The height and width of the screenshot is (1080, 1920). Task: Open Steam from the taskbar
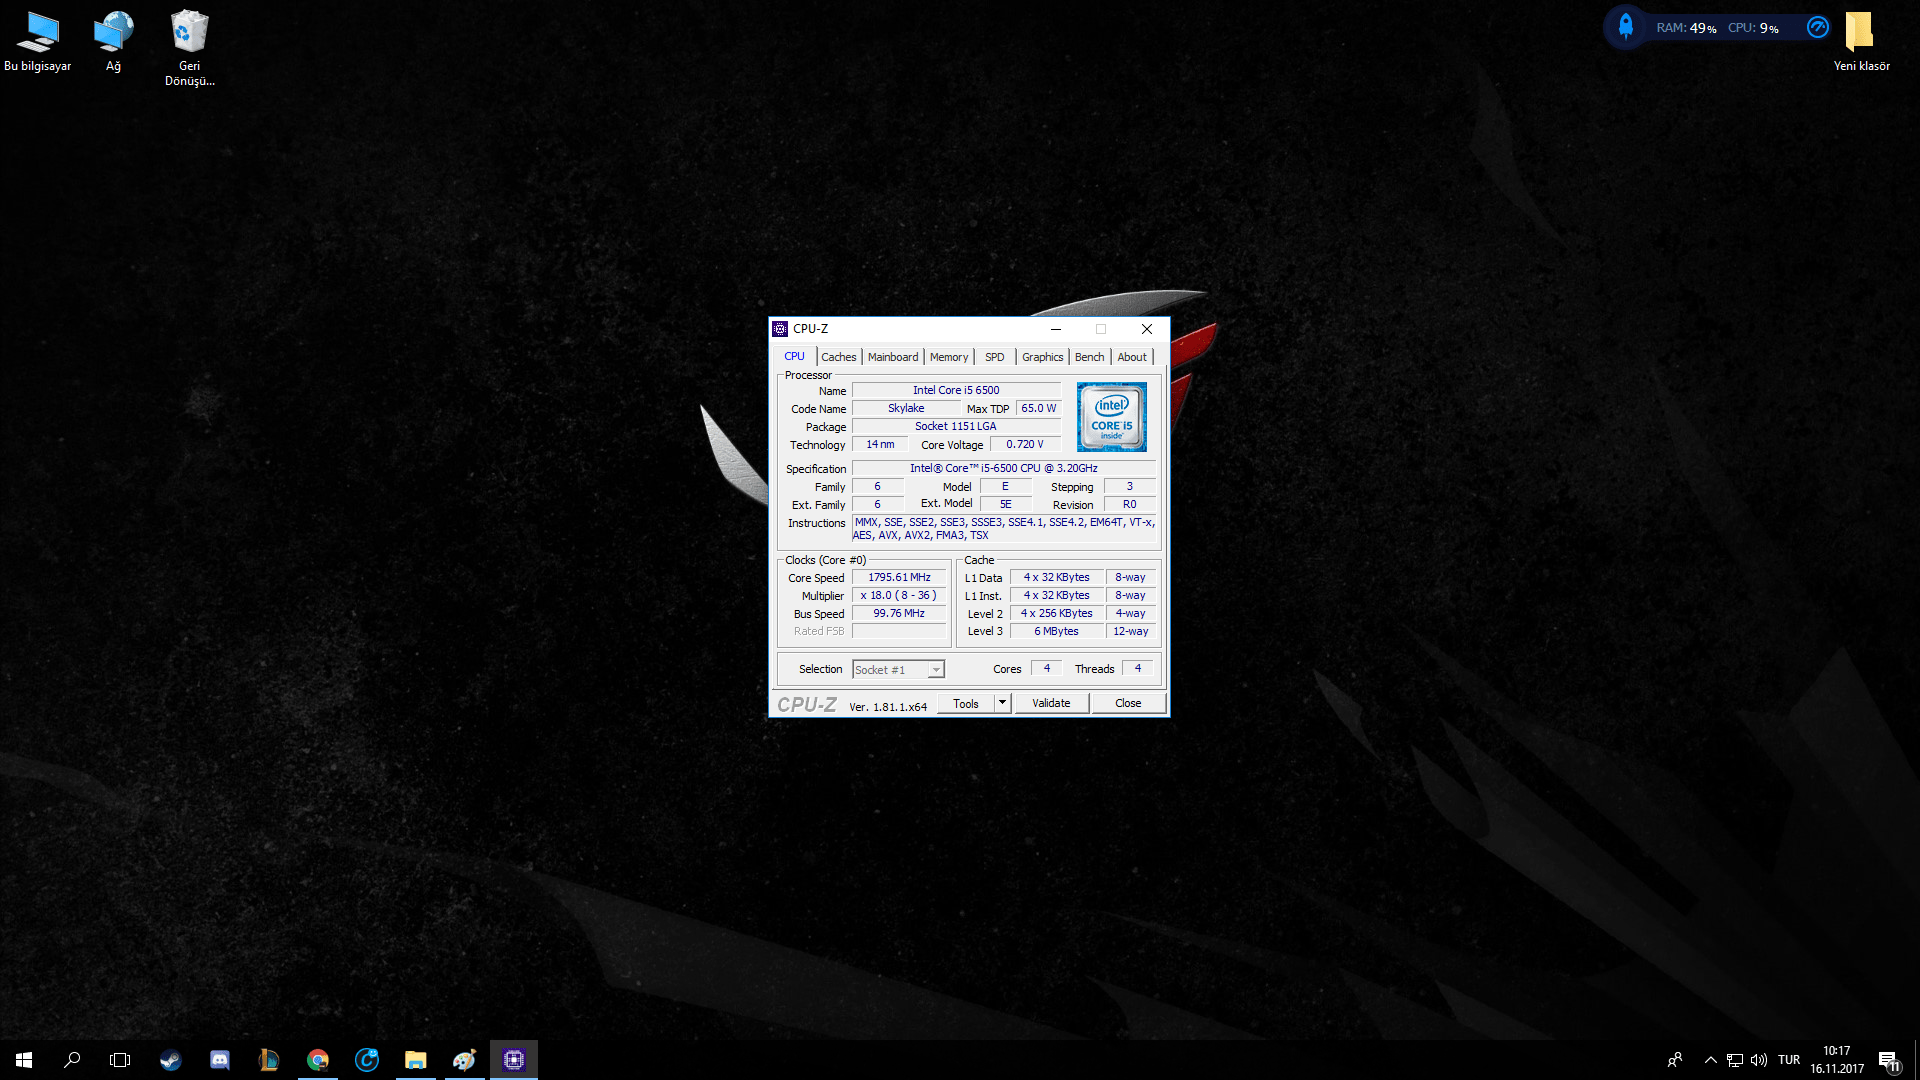170,1060
